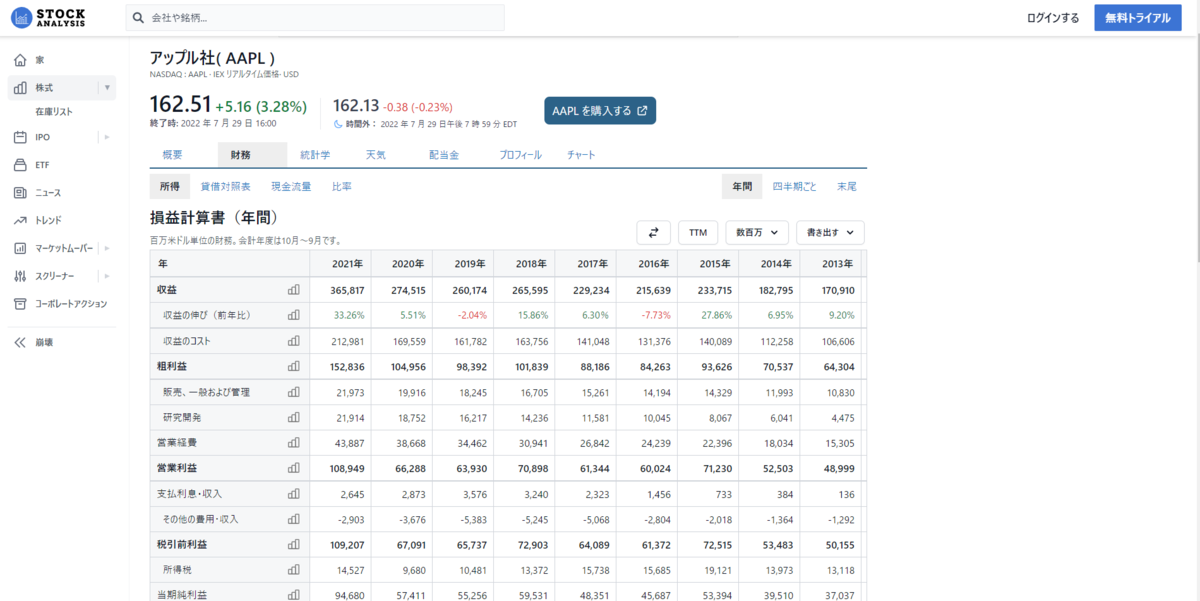Expand 株式 sidebar submenu arrow
Viewport: 1200px width, 601px height.
pyautogui.click(x=107, y=88)
